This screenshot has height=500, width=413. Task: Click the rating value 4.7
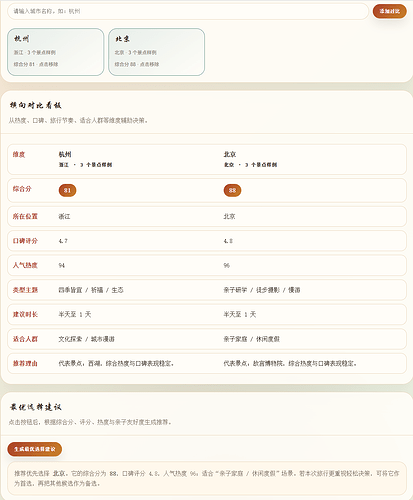[x=63, y=241]
